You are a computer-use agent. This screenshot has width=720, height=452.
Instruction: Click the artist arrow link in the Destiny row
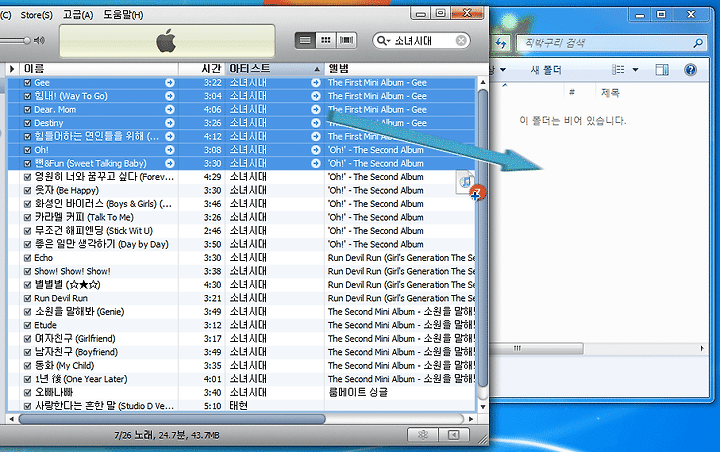click(315, 123)
